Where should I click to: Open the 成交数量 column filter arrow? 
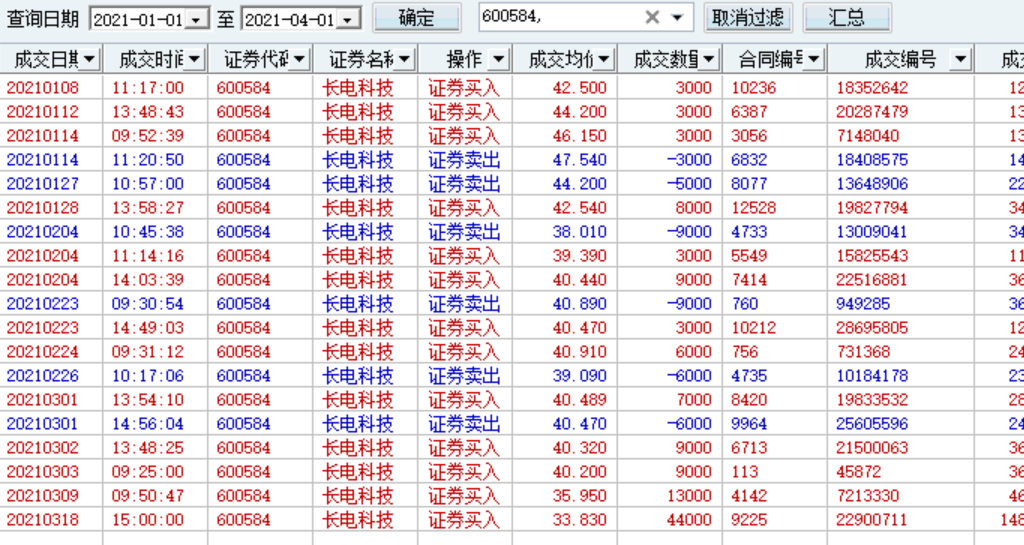coord(709,60)
